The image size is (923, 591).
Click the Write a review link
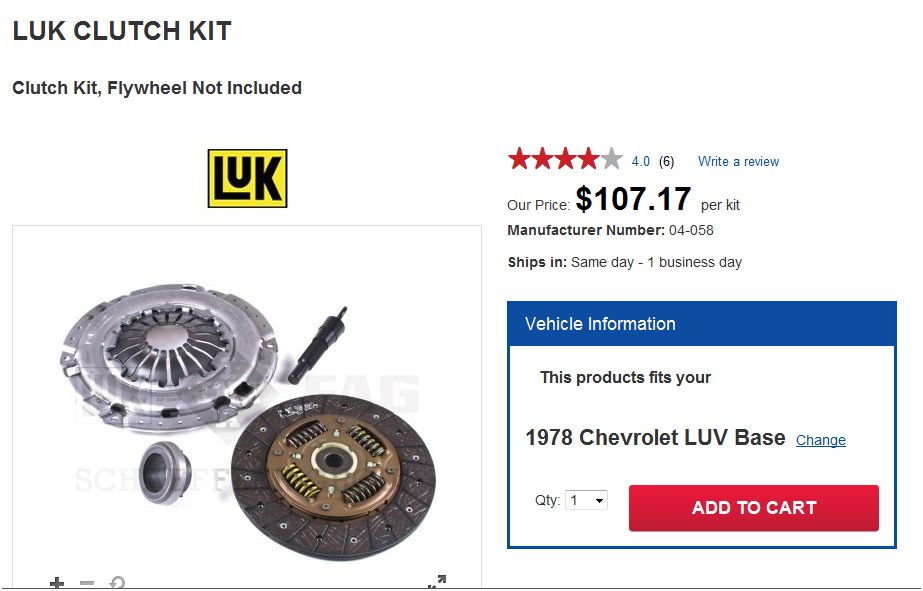[x=738, y=161]
